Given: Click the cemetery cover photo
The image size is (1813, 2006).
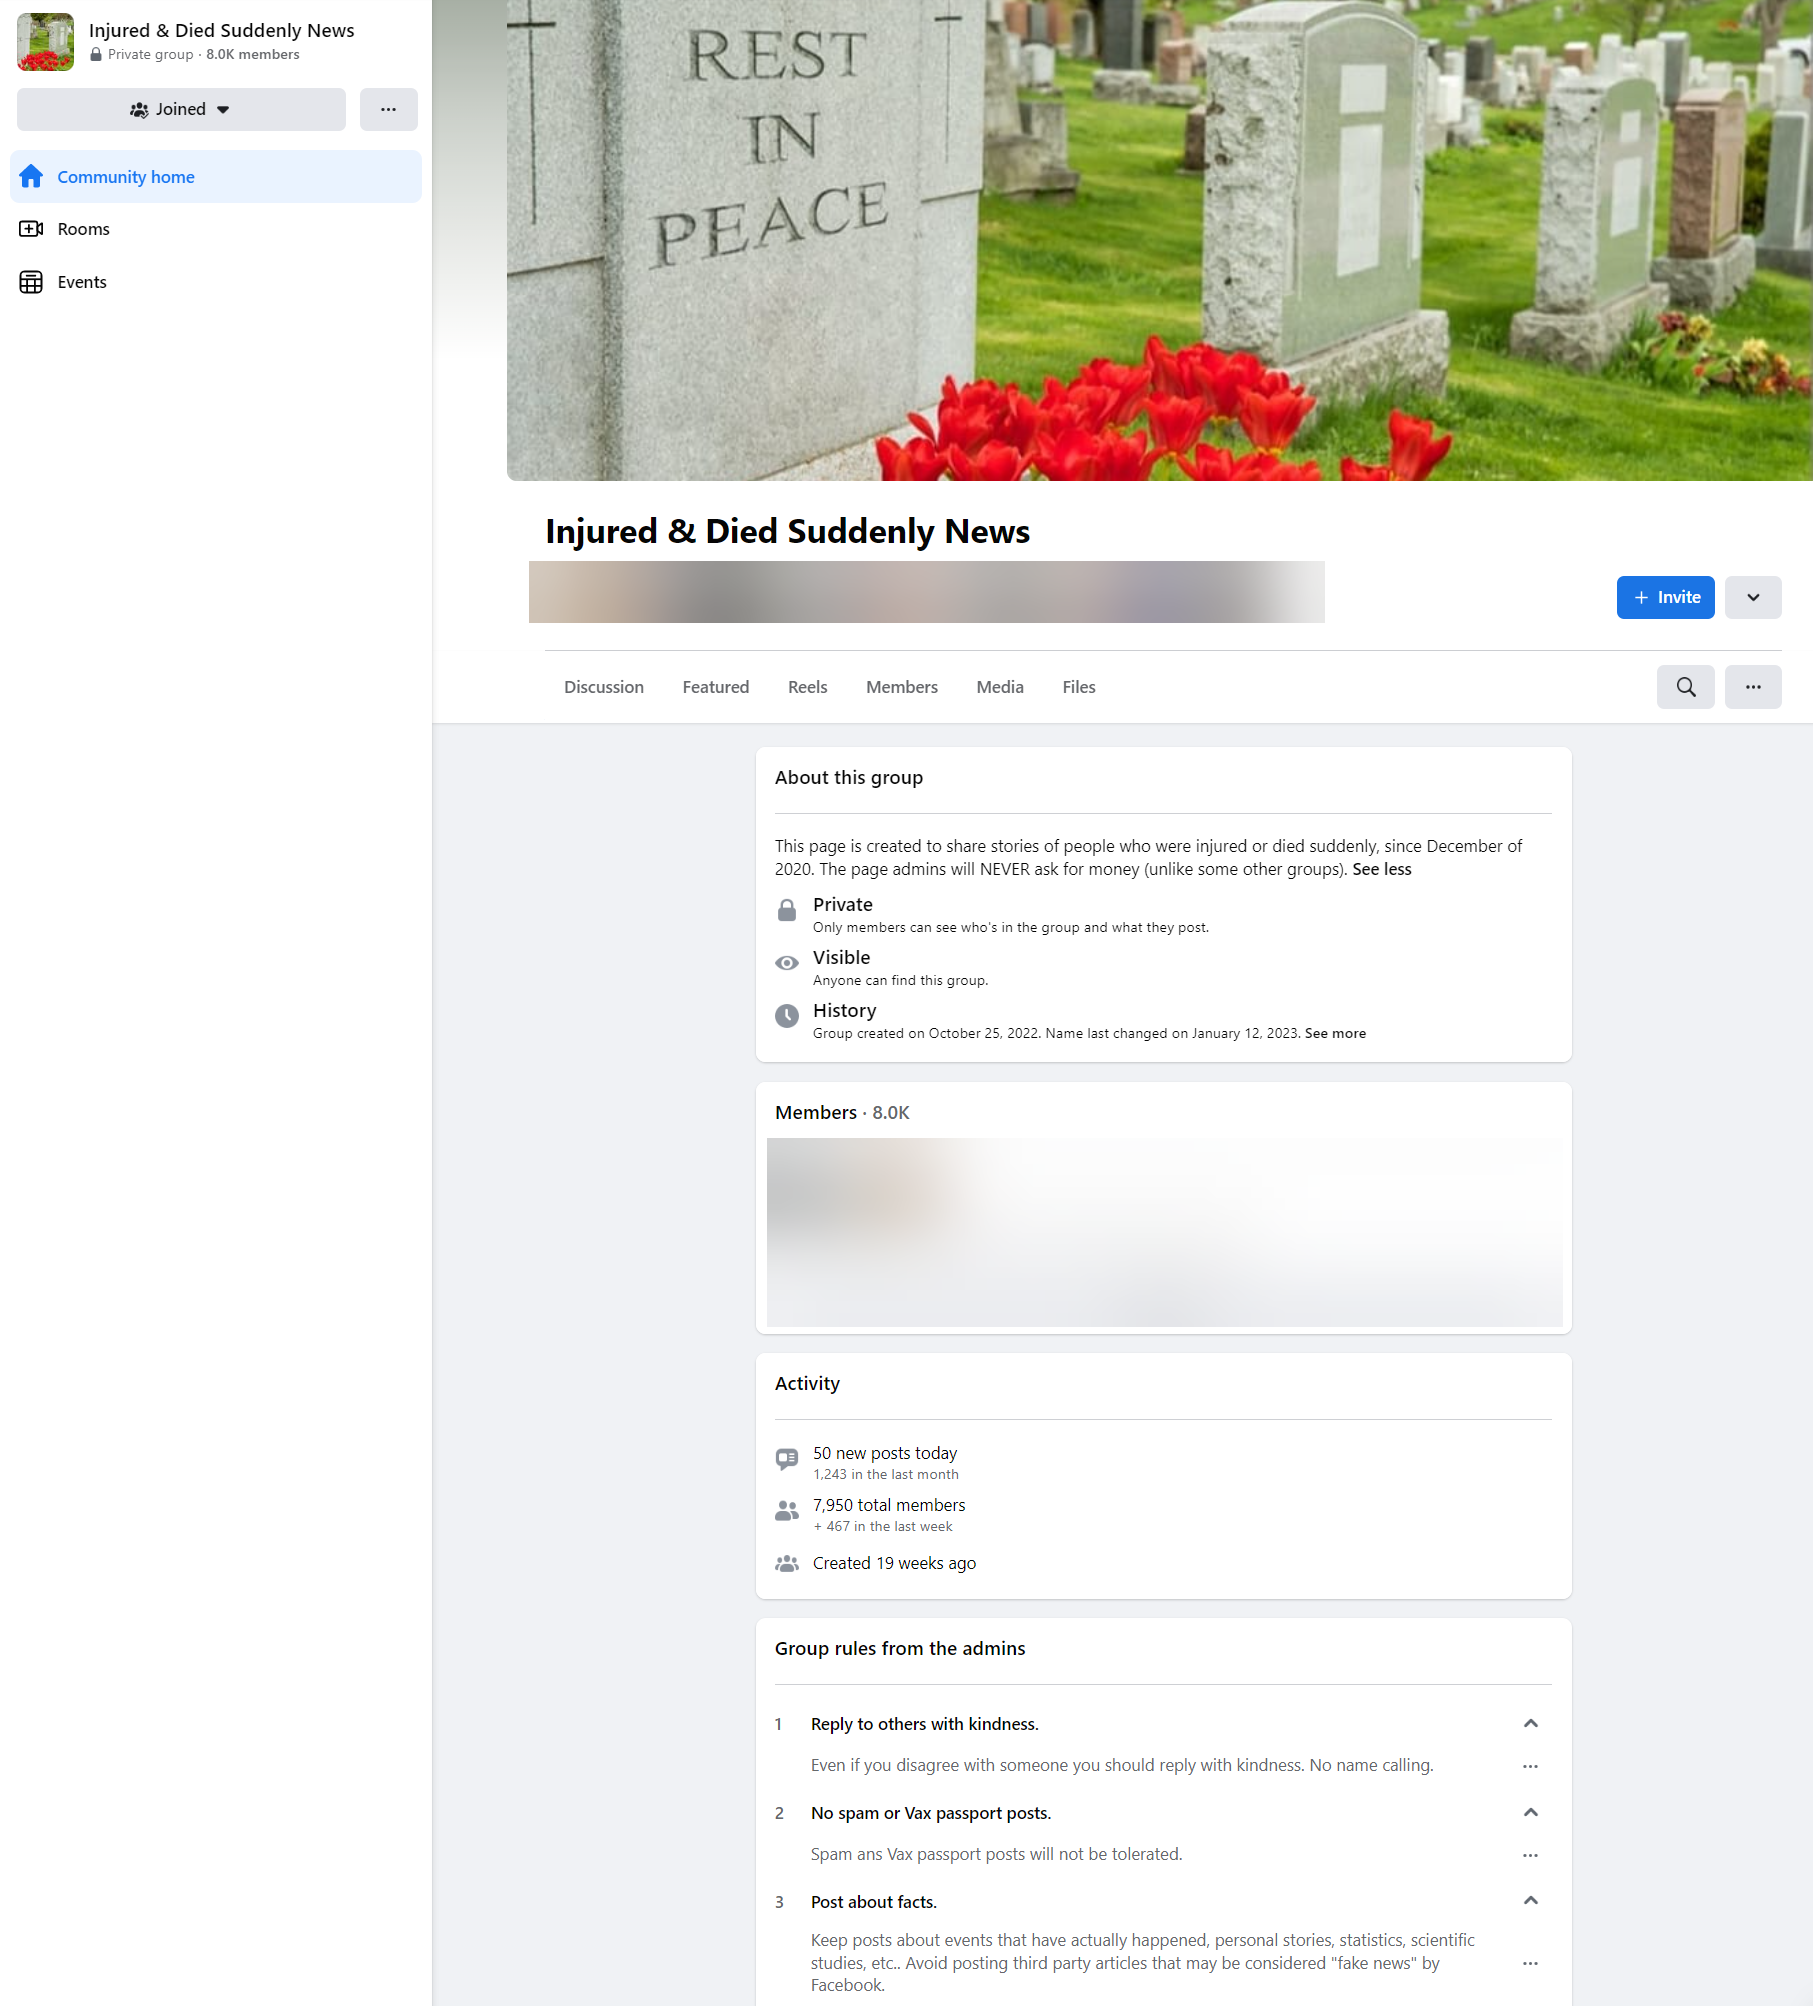Looking at the screenshot, I should pos(1150,240).
